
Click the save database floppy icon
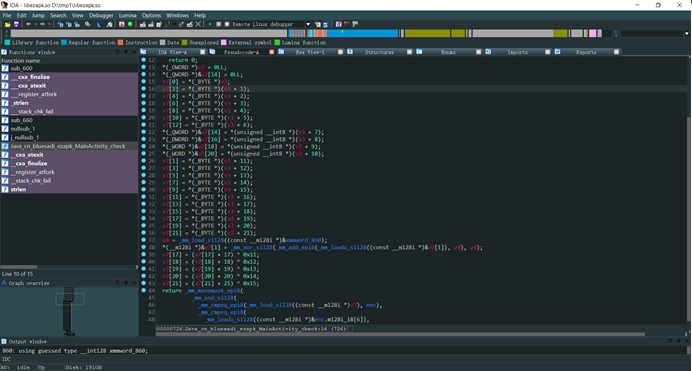(16, 24)
